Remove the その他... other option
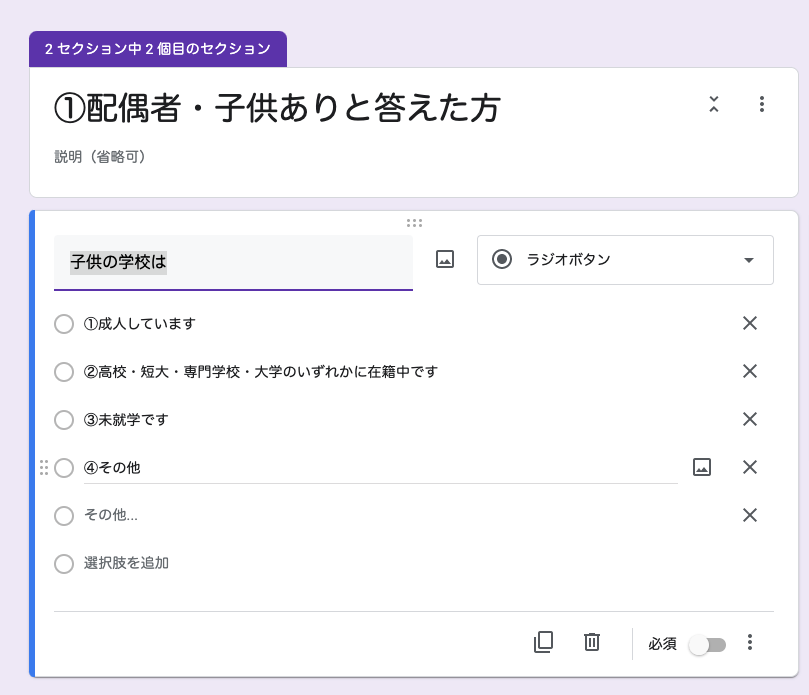 tap(750, 515)
